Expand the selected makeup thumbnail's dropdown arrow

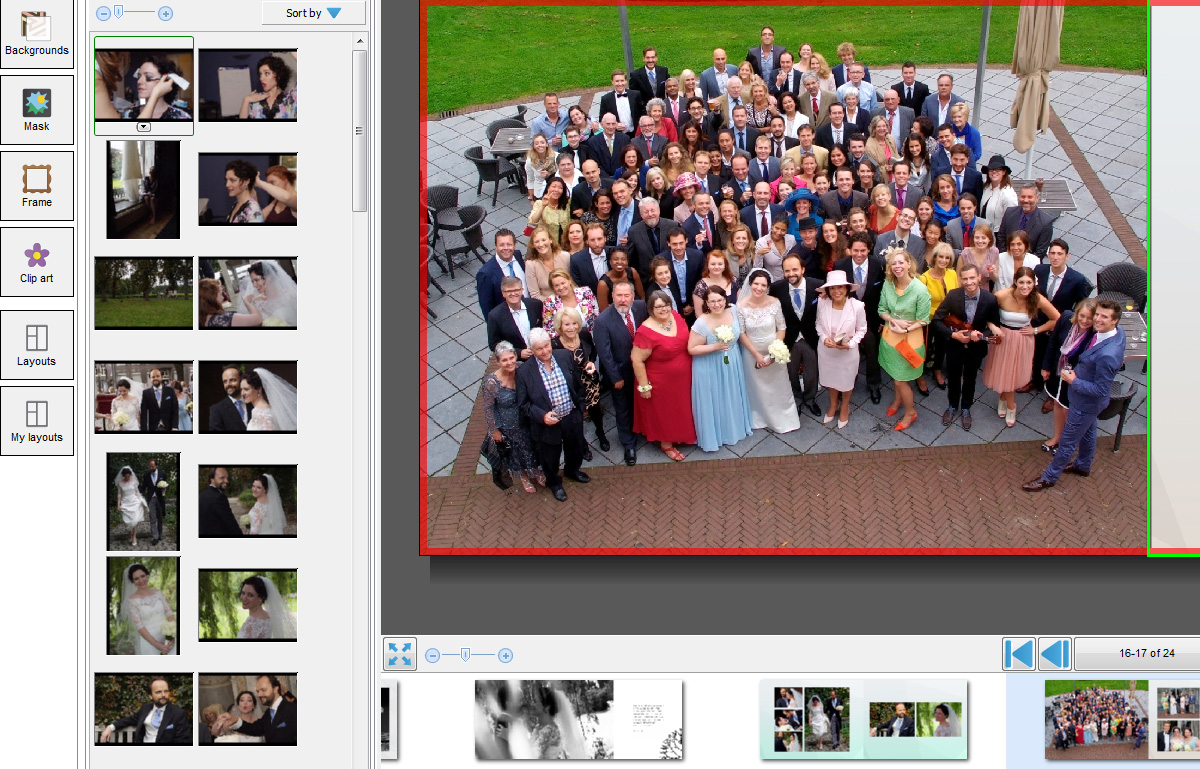point(143,127)
